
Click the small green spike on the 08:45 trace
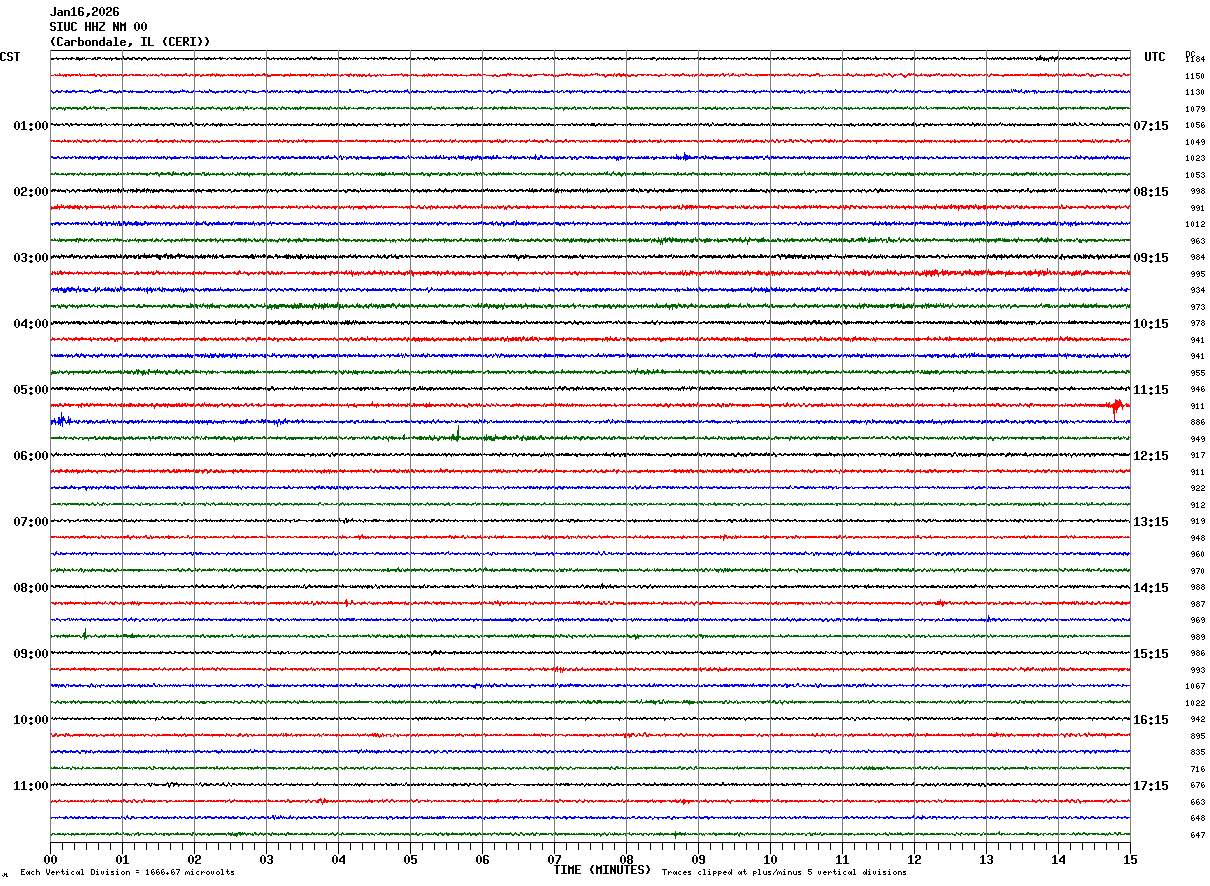85,633
